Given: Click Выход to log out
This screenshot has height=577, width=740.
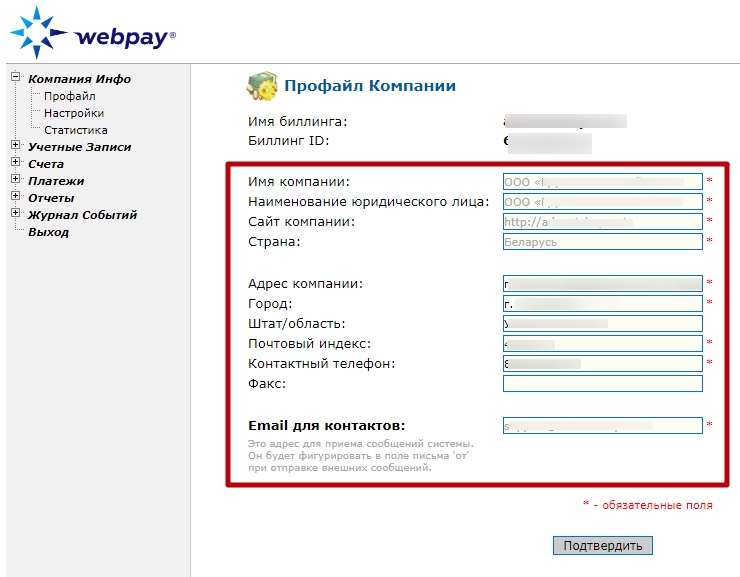Looking at the screenshot, I should 48,232.
